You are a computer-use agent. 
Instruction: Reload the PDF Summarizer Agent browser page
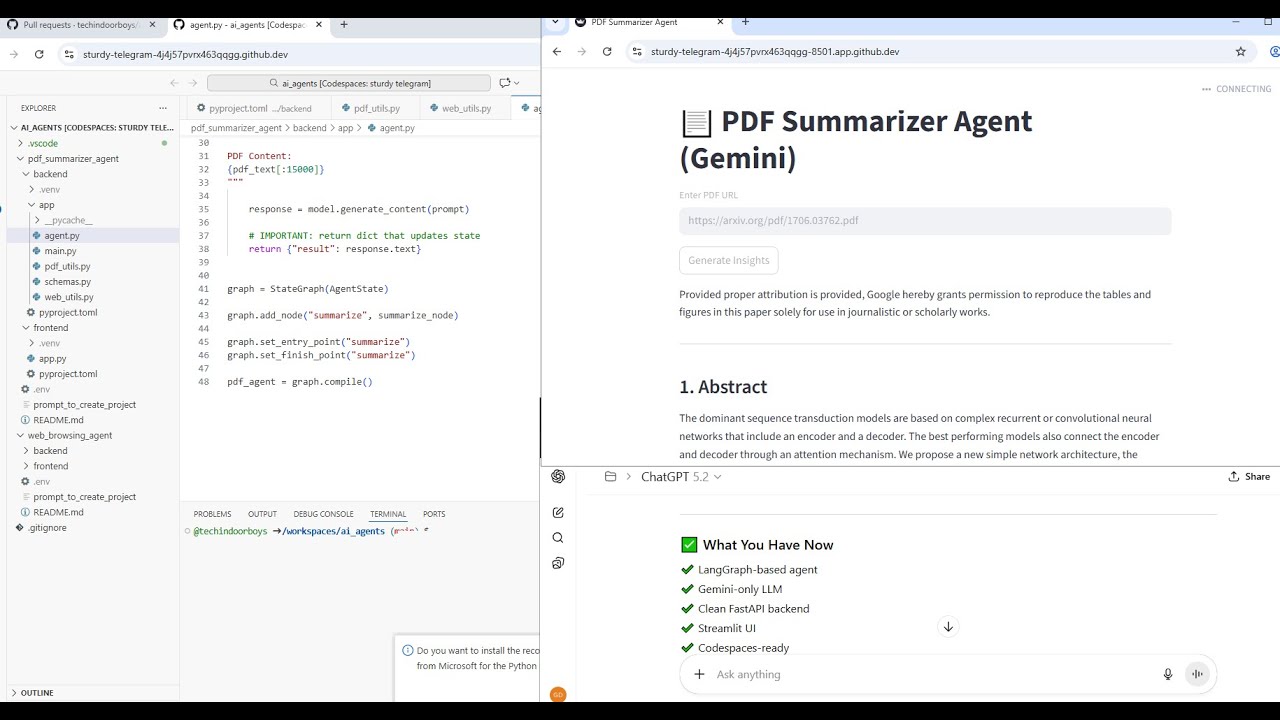(607, 51)
